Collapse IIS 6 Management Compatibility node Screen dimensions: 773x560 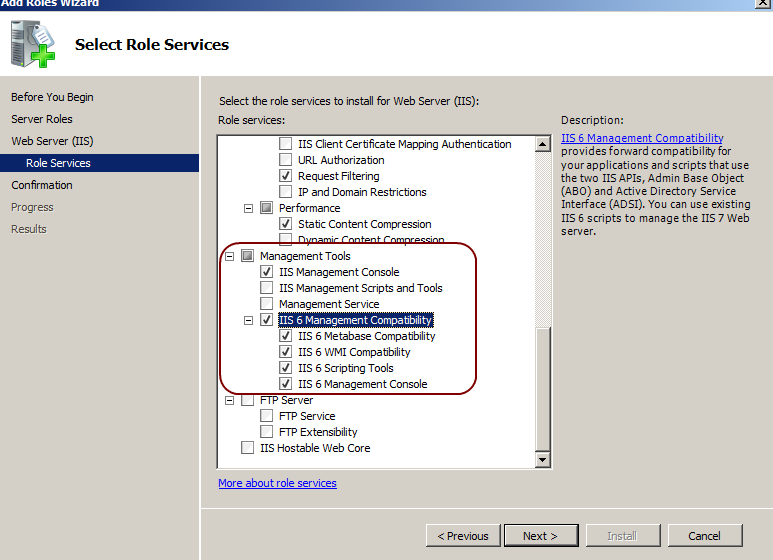pyautogui.click(x=248, y=320)
